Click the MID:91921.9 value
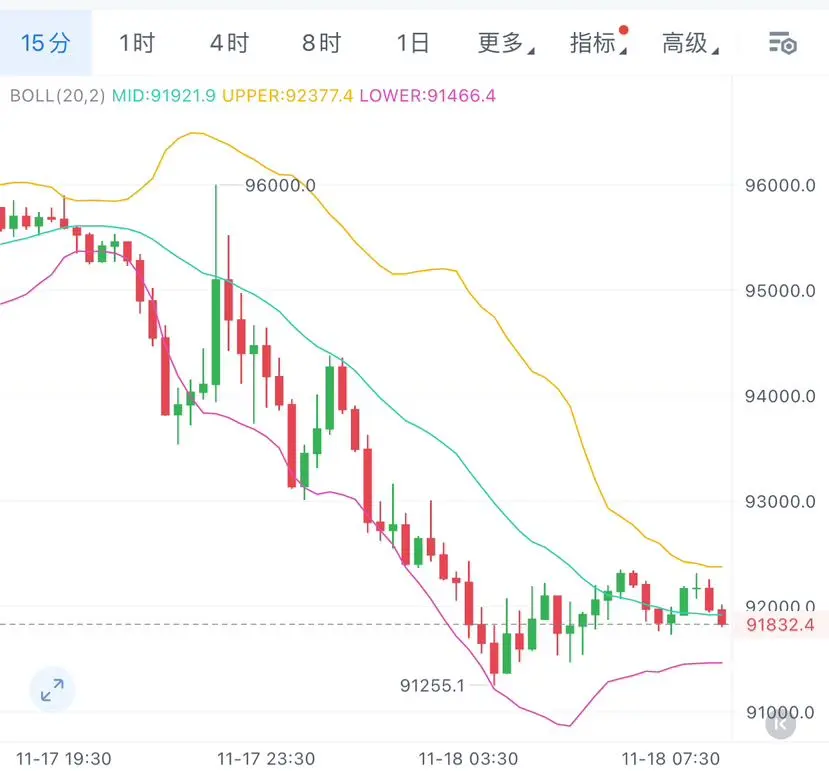 point(164,96)
